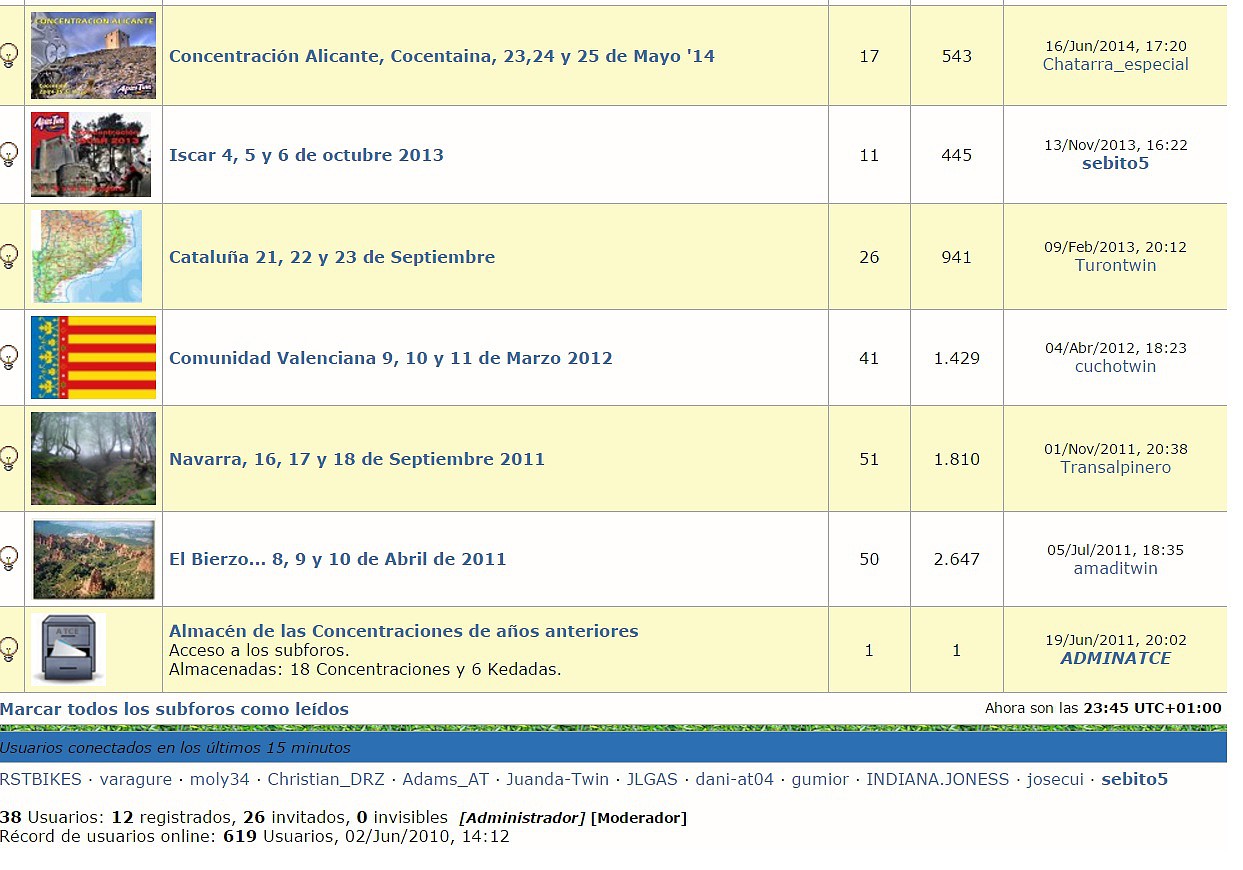Click Usuarios conectados en los últimos 15 minutos header
Image resolution: width=1243 pixels, height=870 pixels.
click(x=175, y=747)
